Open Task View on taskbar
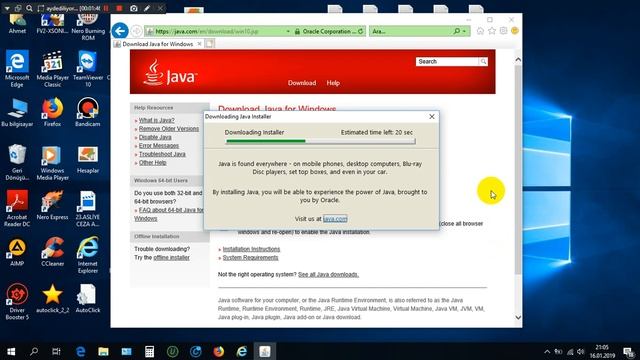Screen dimensions: 640x360 pyautogui.click(x=57, y=351)
